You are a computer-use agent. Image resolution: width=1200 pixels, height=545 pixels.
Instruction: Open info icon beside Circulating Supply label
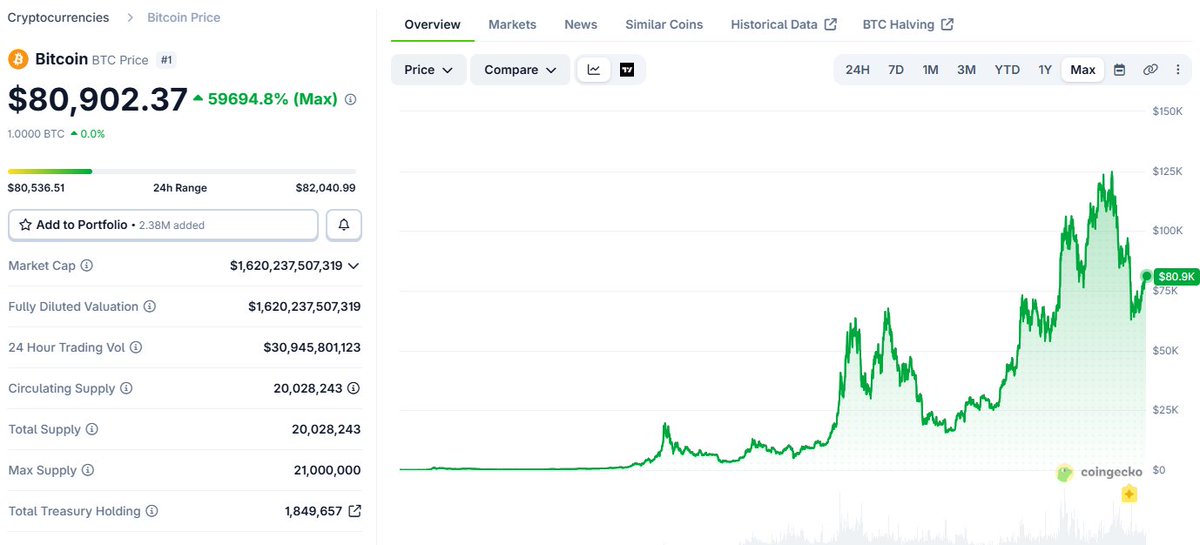coord(126,388)
